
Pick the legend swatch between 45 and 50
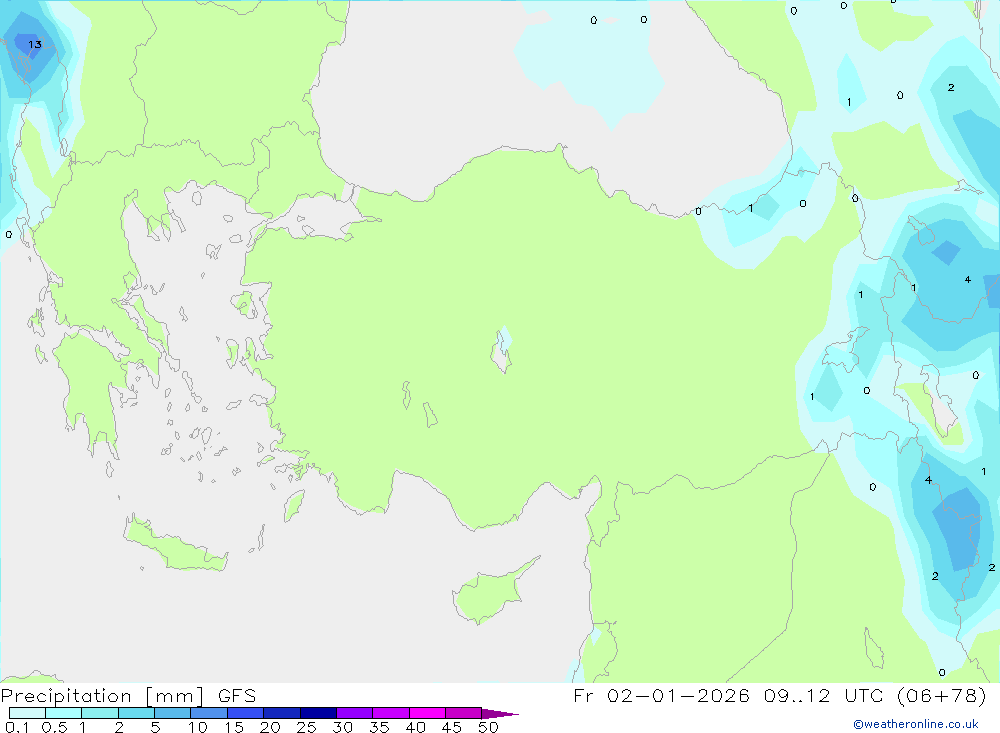464,713
